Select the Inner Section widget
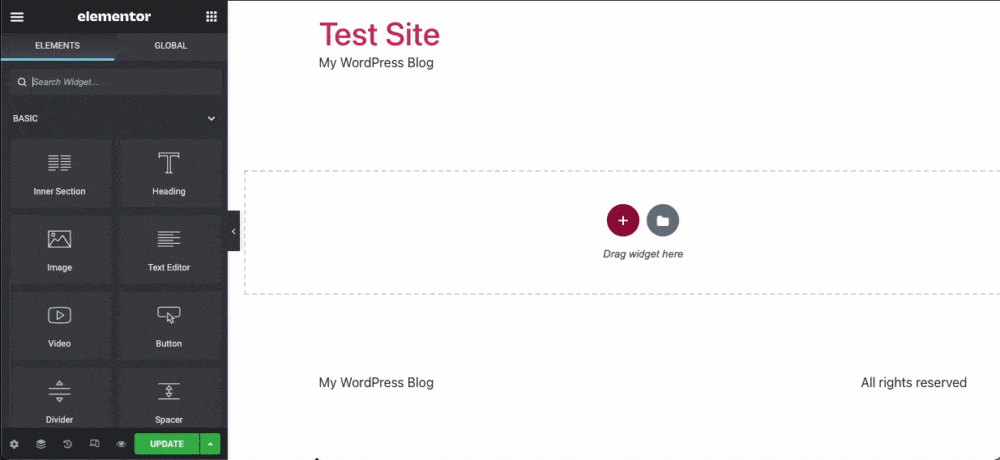The image size is (1000, 460). [x=59, y=174]
